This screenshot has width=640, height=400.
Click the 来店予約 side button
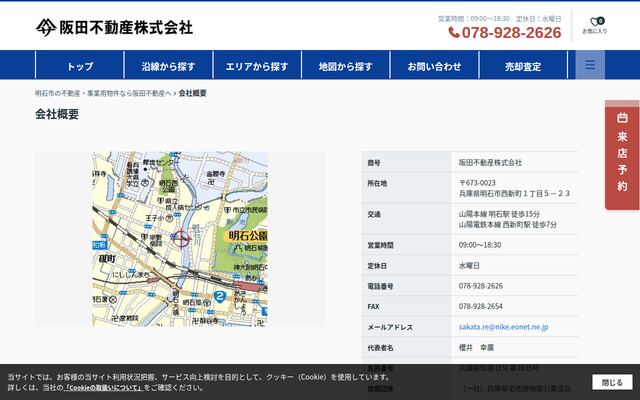(x=622, y=155)
